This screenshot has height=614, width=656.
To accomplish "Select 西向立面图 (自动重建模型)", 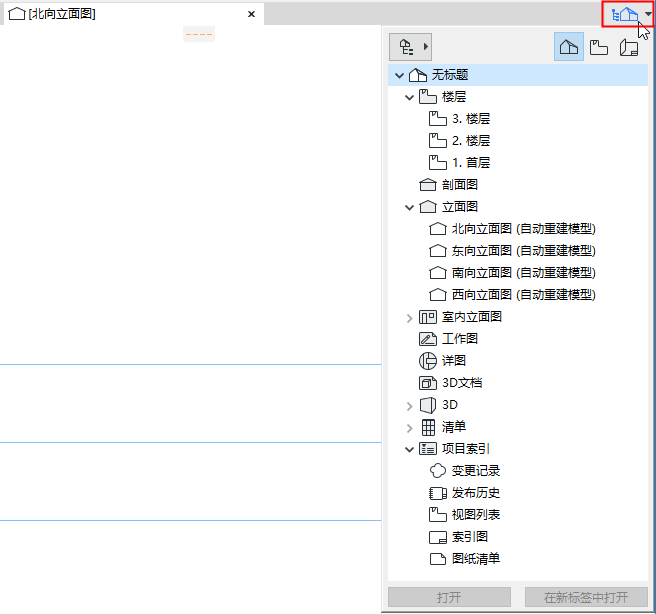I will [x=524, y=294].
